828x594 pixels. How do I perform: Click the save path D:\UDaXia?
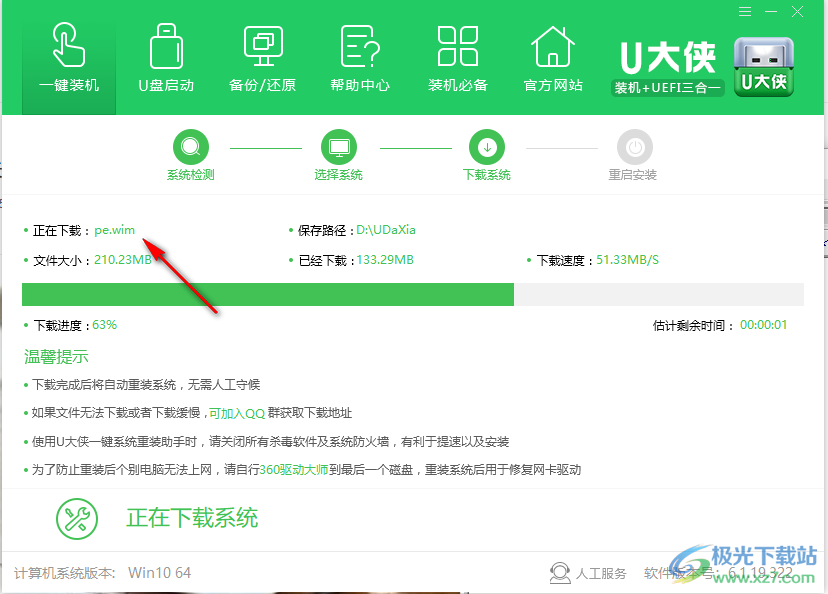(386, 230)
